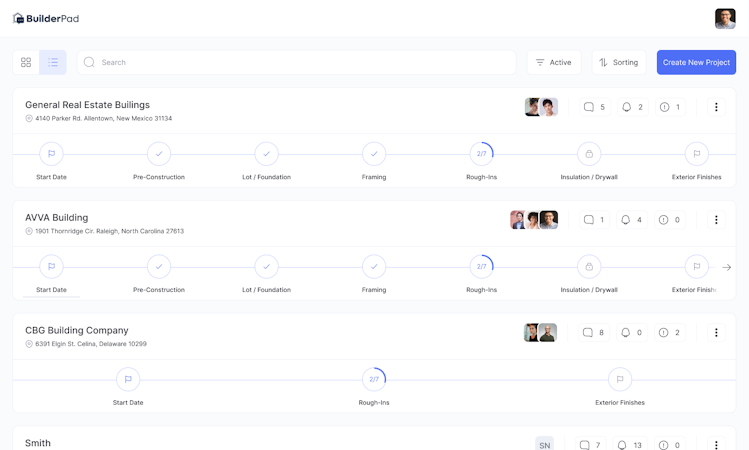Switch to grid view
Screen dimensions: 749x450
[x=26, y=62]
